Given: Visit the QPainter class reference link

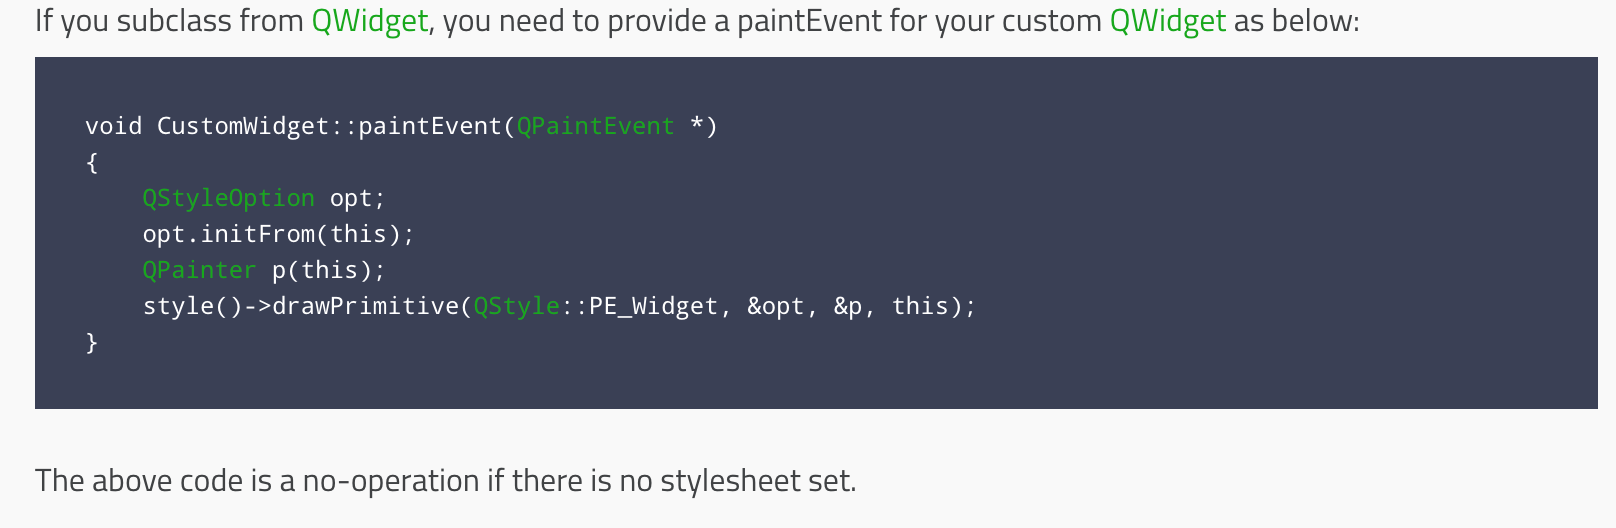Looking at the screenshot, I should coord(199,270).
